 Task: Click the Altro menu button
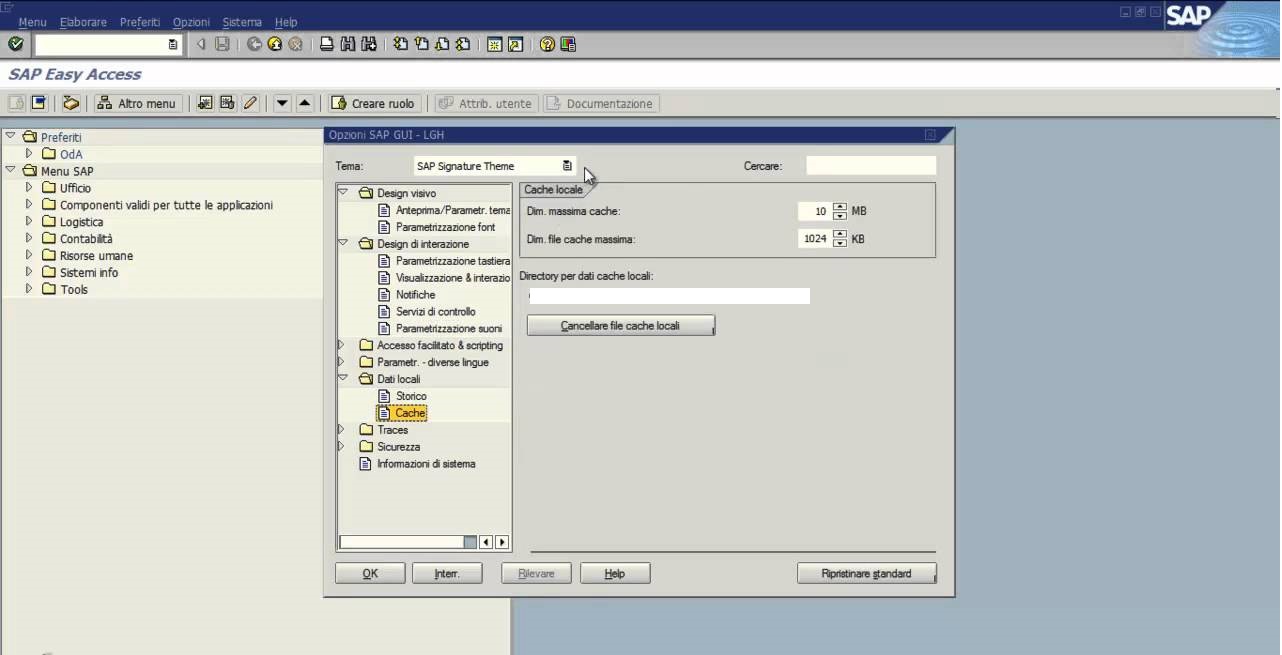click(137, 103)
